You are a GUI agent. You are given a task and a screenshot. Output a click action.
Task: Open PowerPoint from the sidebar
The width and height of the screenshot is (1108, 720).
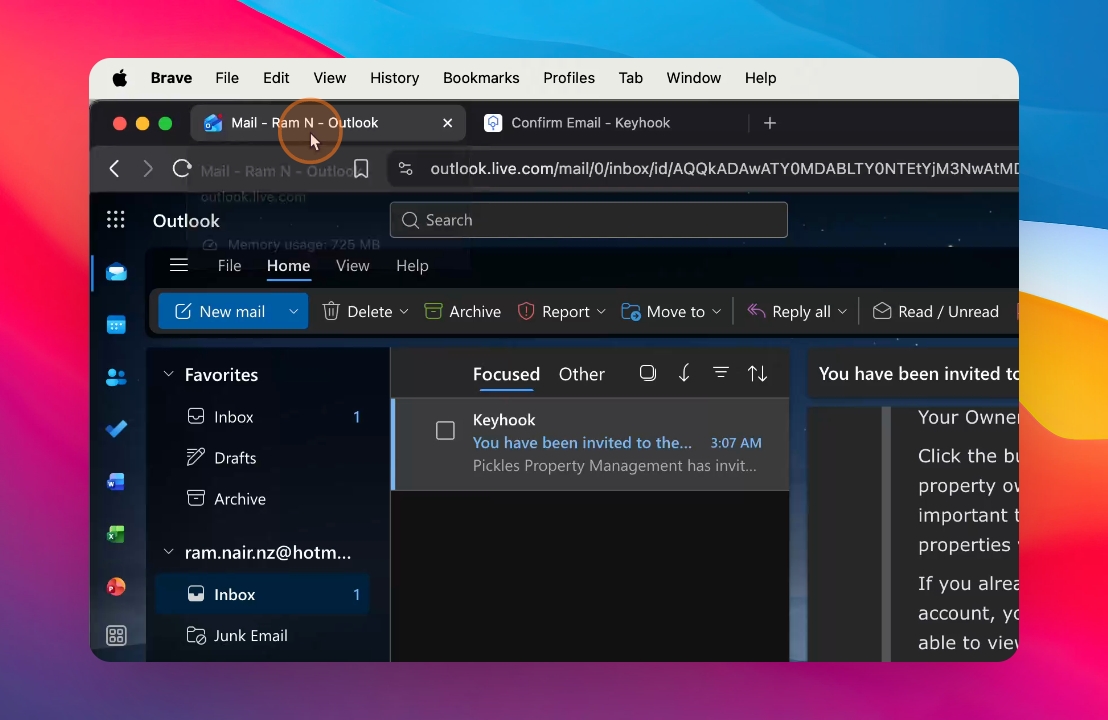117,586
